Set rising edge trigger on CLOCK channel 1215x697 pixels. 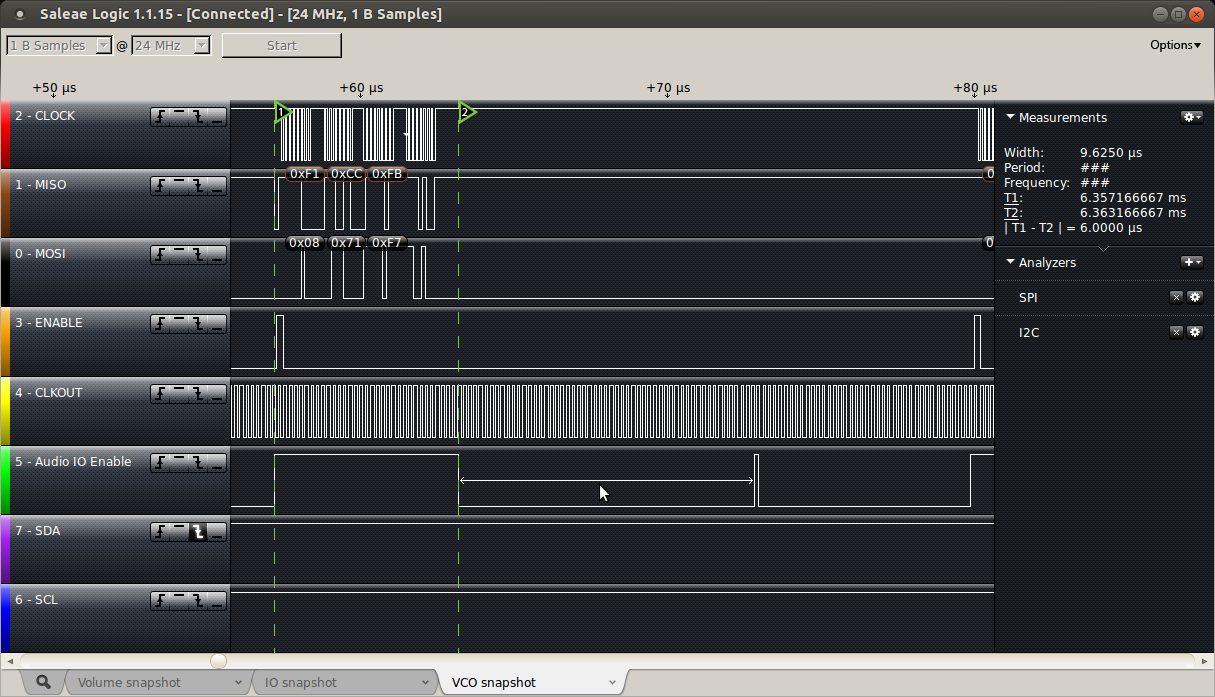pyautogui.click(x=161, y=117)
